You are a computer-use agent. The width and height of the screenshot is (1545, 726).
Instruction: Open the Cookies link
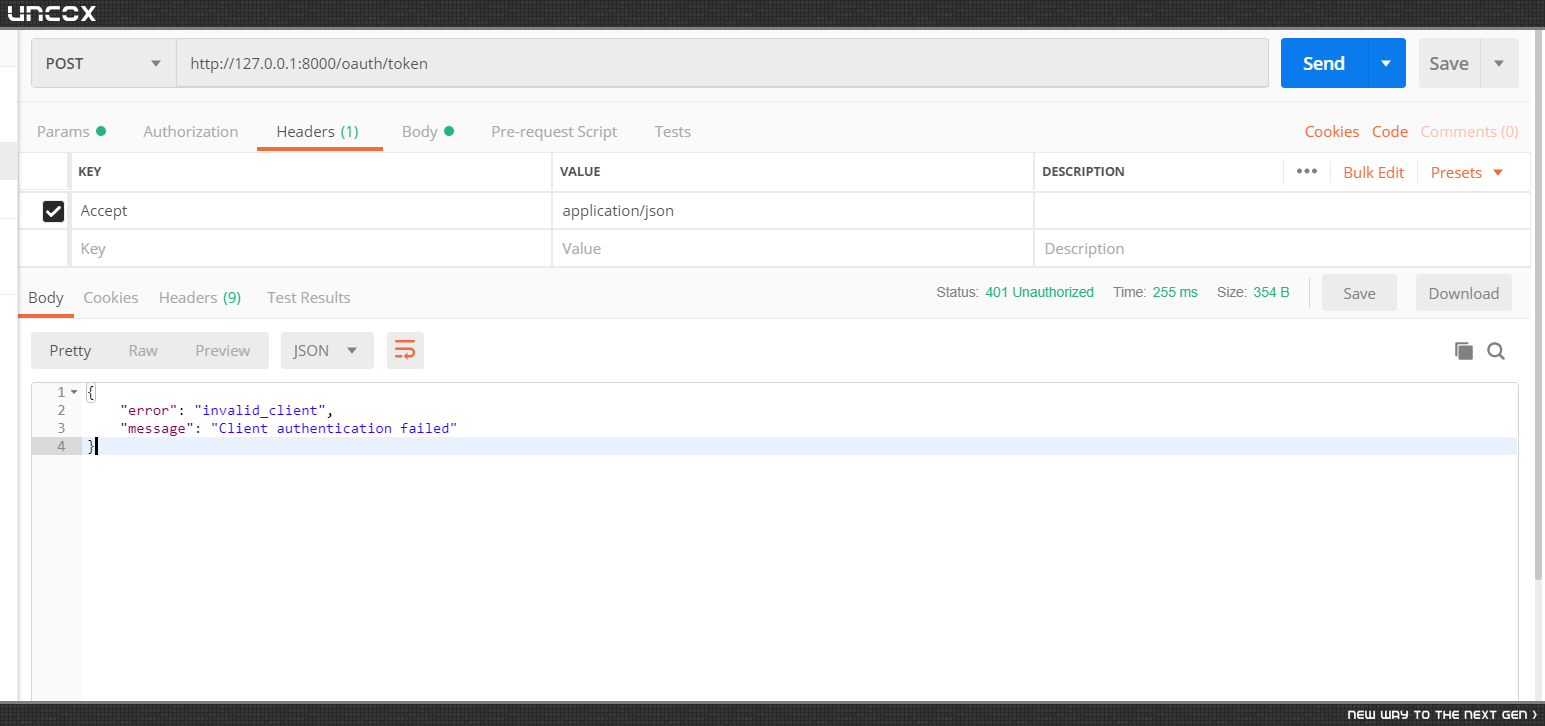tap(1331, 131)
